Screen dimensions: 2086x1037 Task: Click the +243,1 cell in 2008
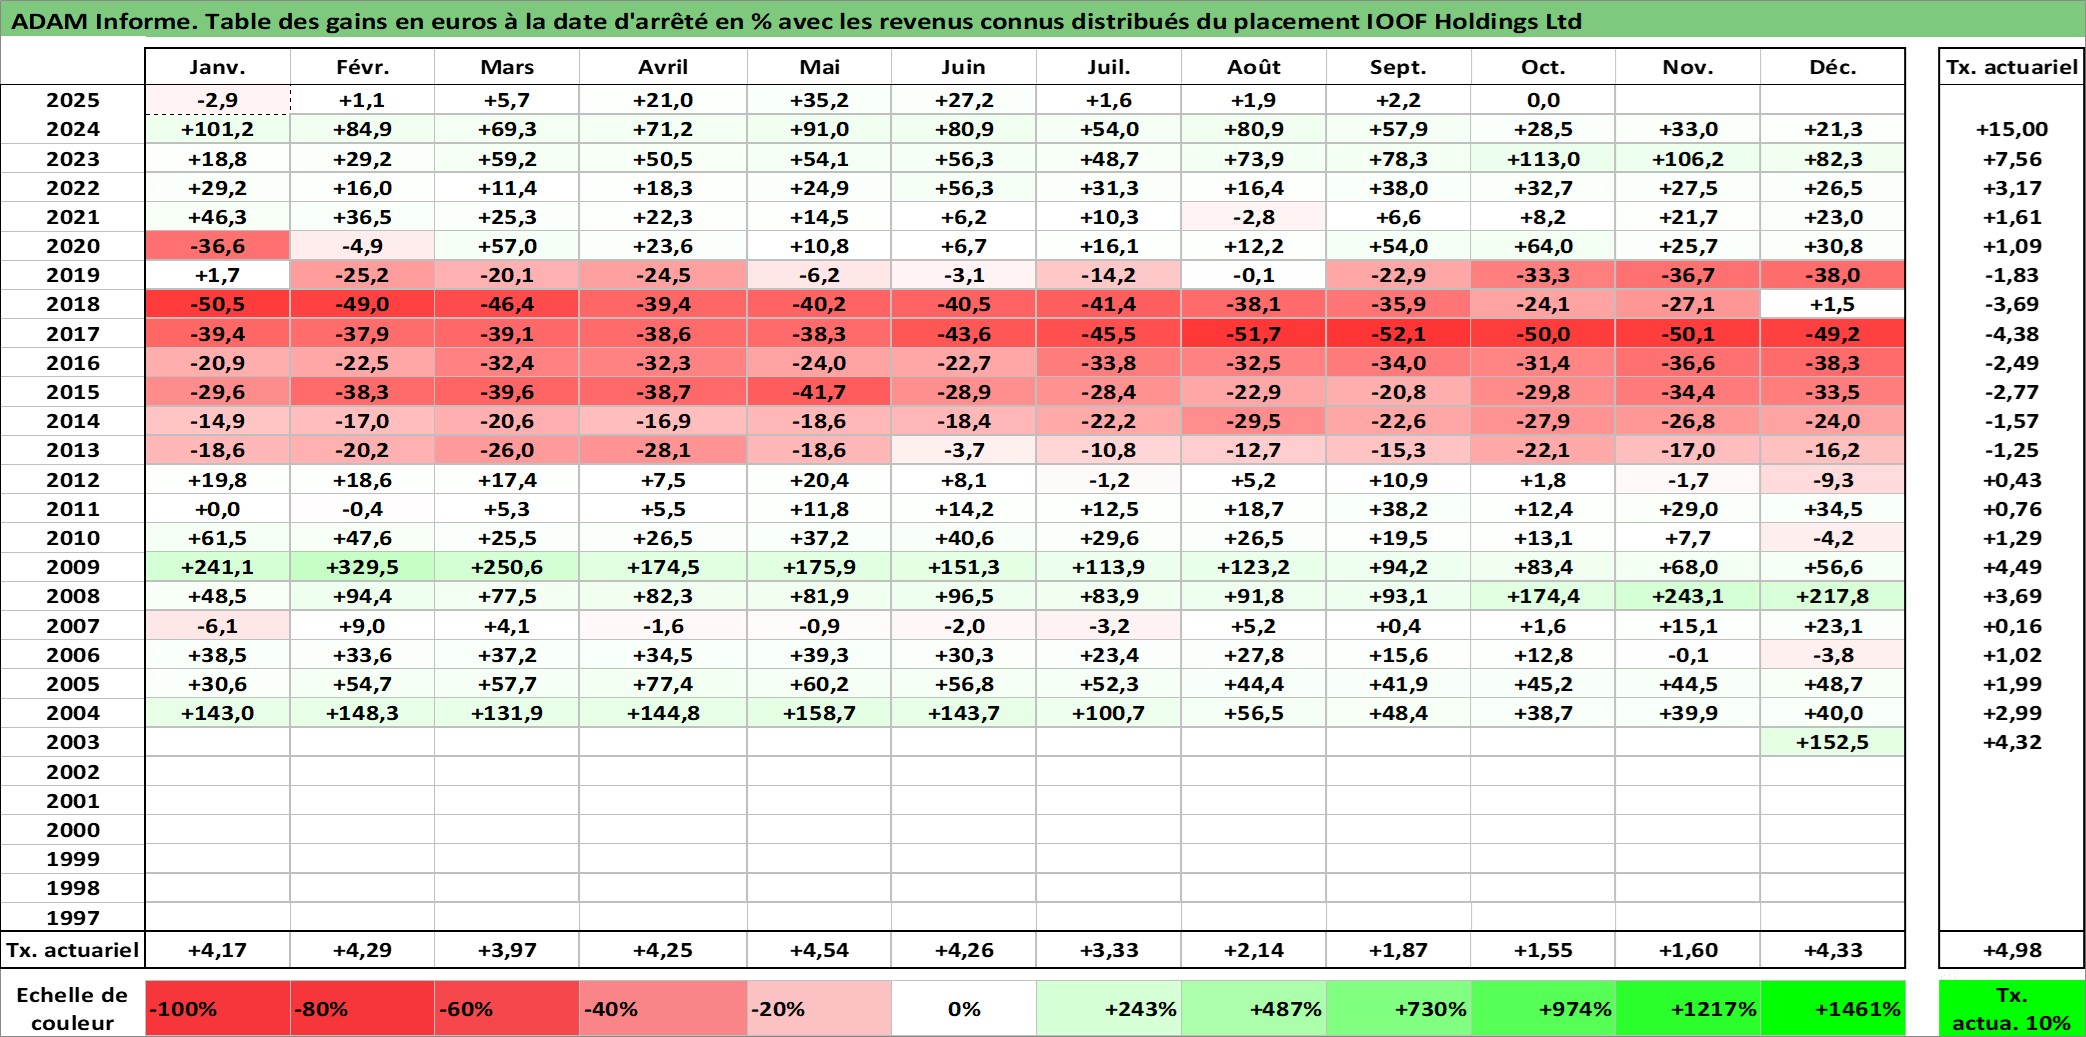[1688, 596]
